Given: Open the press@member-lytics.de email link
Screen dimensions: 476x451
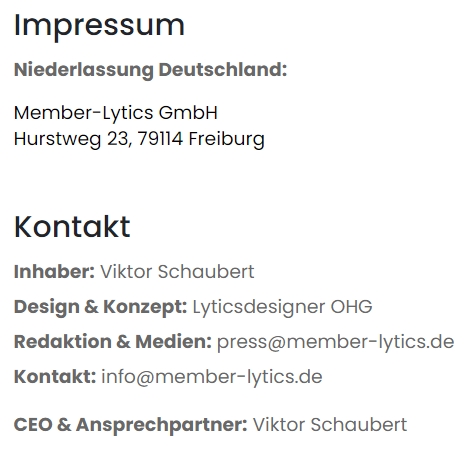Looking at the screenshot, I should [x=336, y=342].
